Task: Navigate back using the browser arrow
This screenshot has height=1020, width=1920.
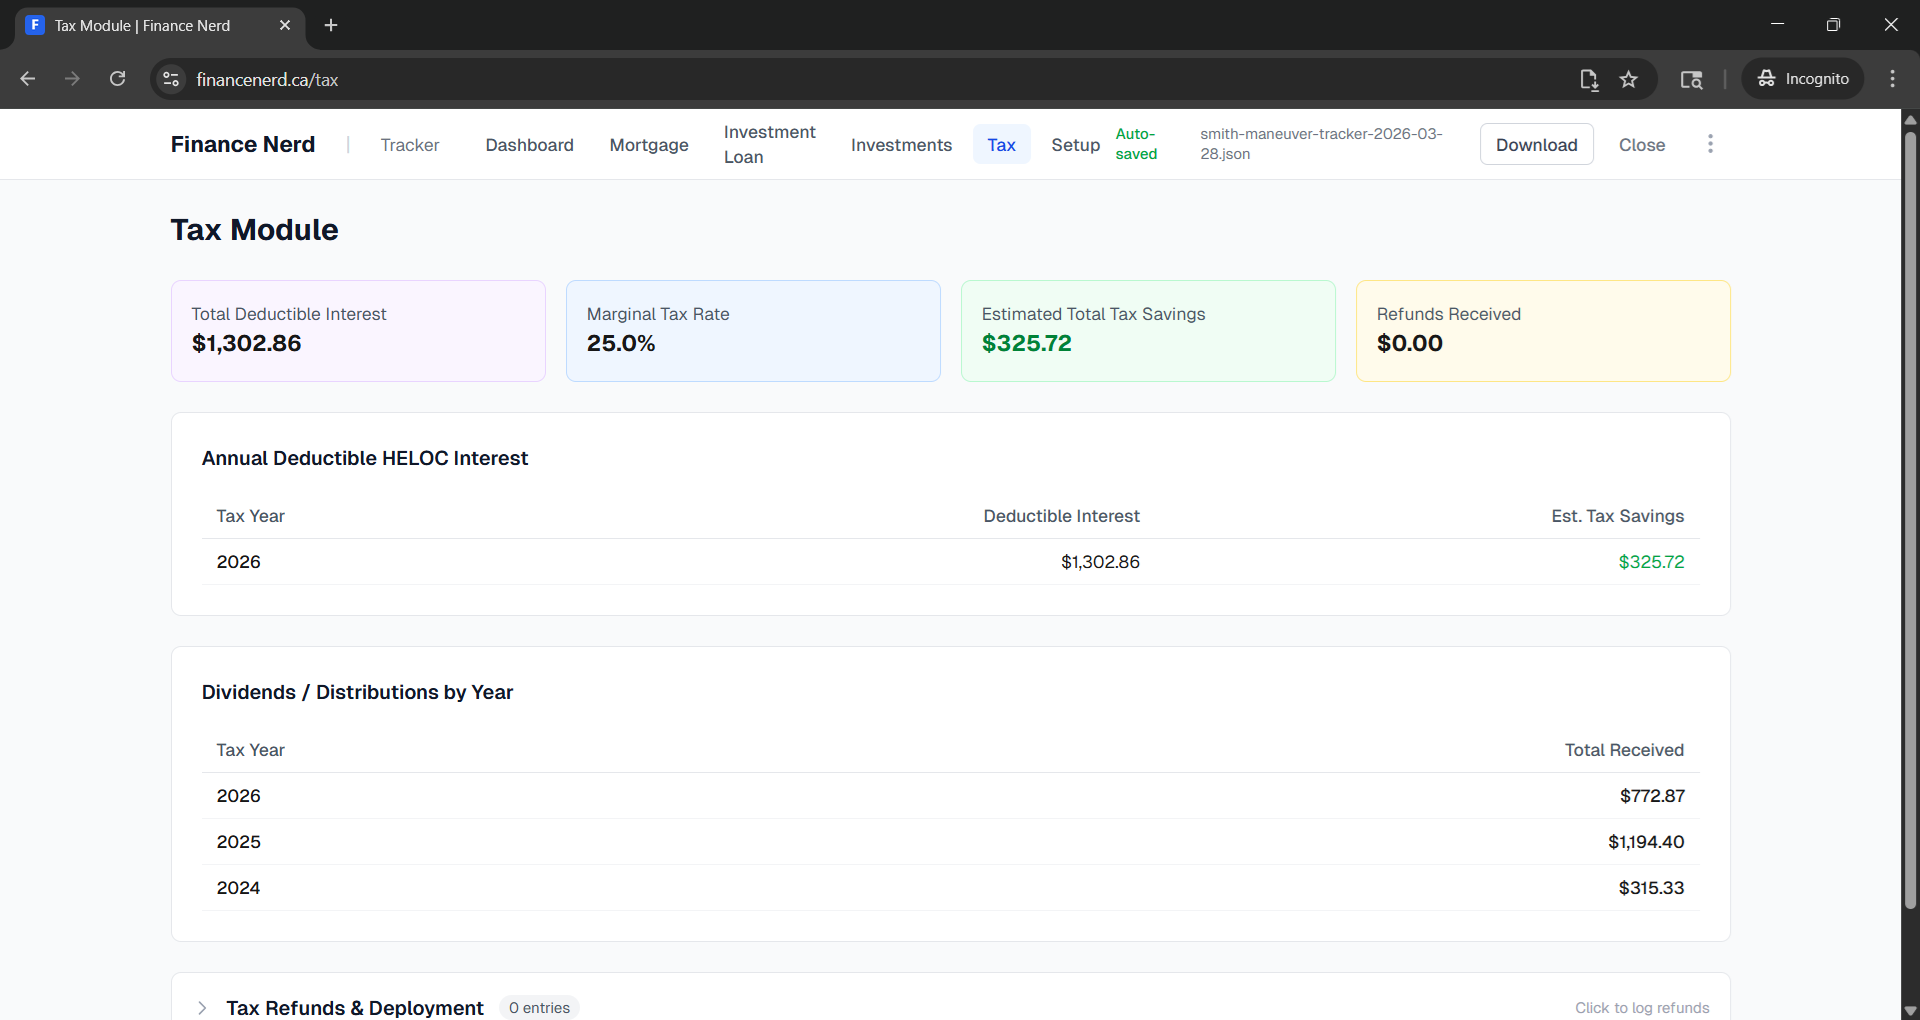Action: point(27,78)
